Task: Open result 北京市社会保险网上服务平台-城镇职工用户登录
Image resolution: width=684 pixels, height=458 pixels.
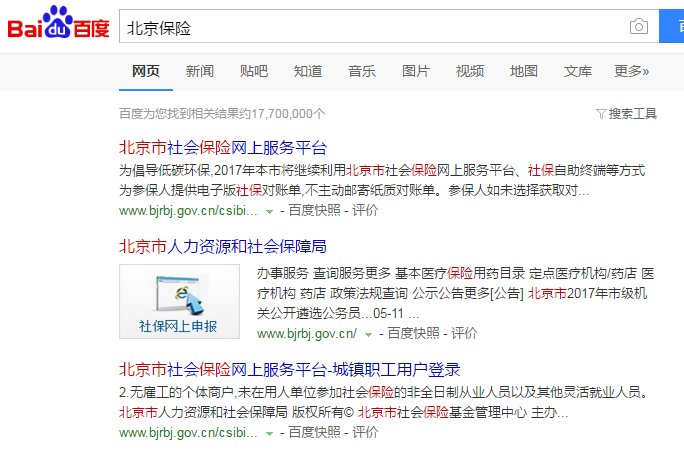Action: coord(290,369)
